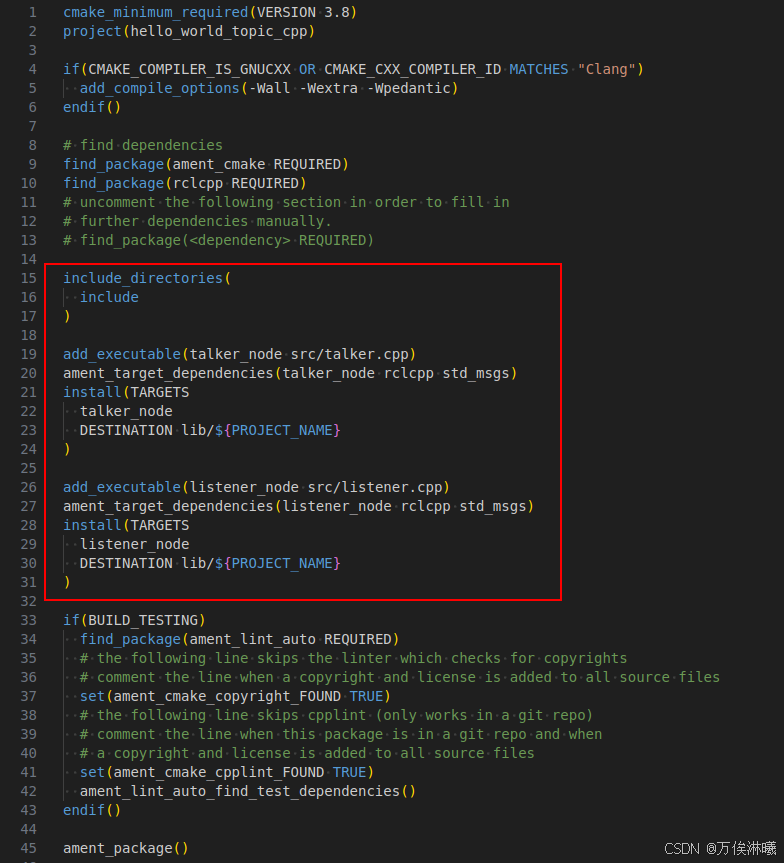The image size is (784, 863).
Task: Click "if(BUILD_TESTING)" on line 33
Action: click(134, 620)
